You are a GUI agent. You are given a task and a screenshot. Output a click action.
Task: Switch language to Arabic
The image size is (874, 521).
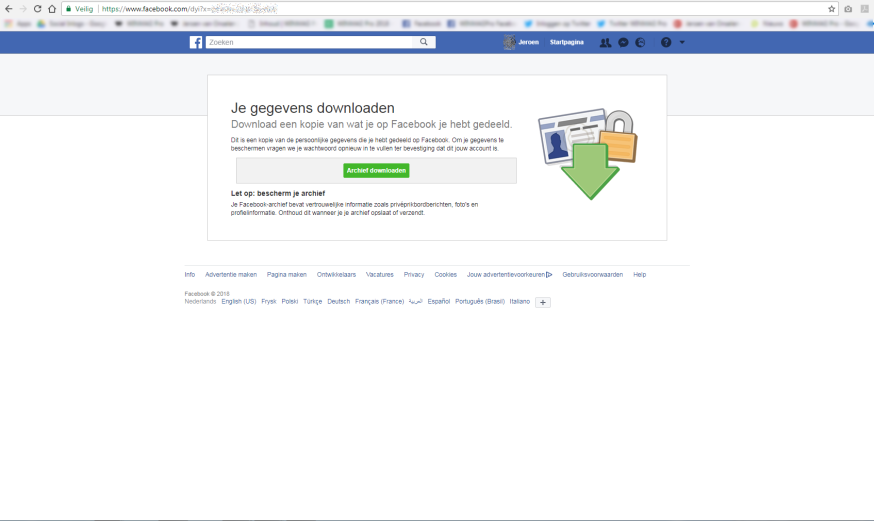tap(415, 301)
